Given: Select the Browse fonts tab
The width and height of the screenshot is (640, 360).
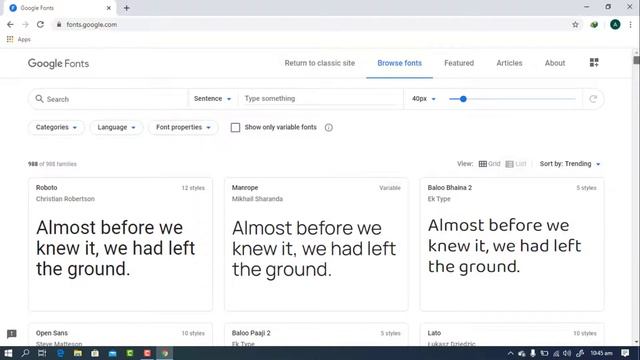Looking at the screenshot, I should 400,63.
